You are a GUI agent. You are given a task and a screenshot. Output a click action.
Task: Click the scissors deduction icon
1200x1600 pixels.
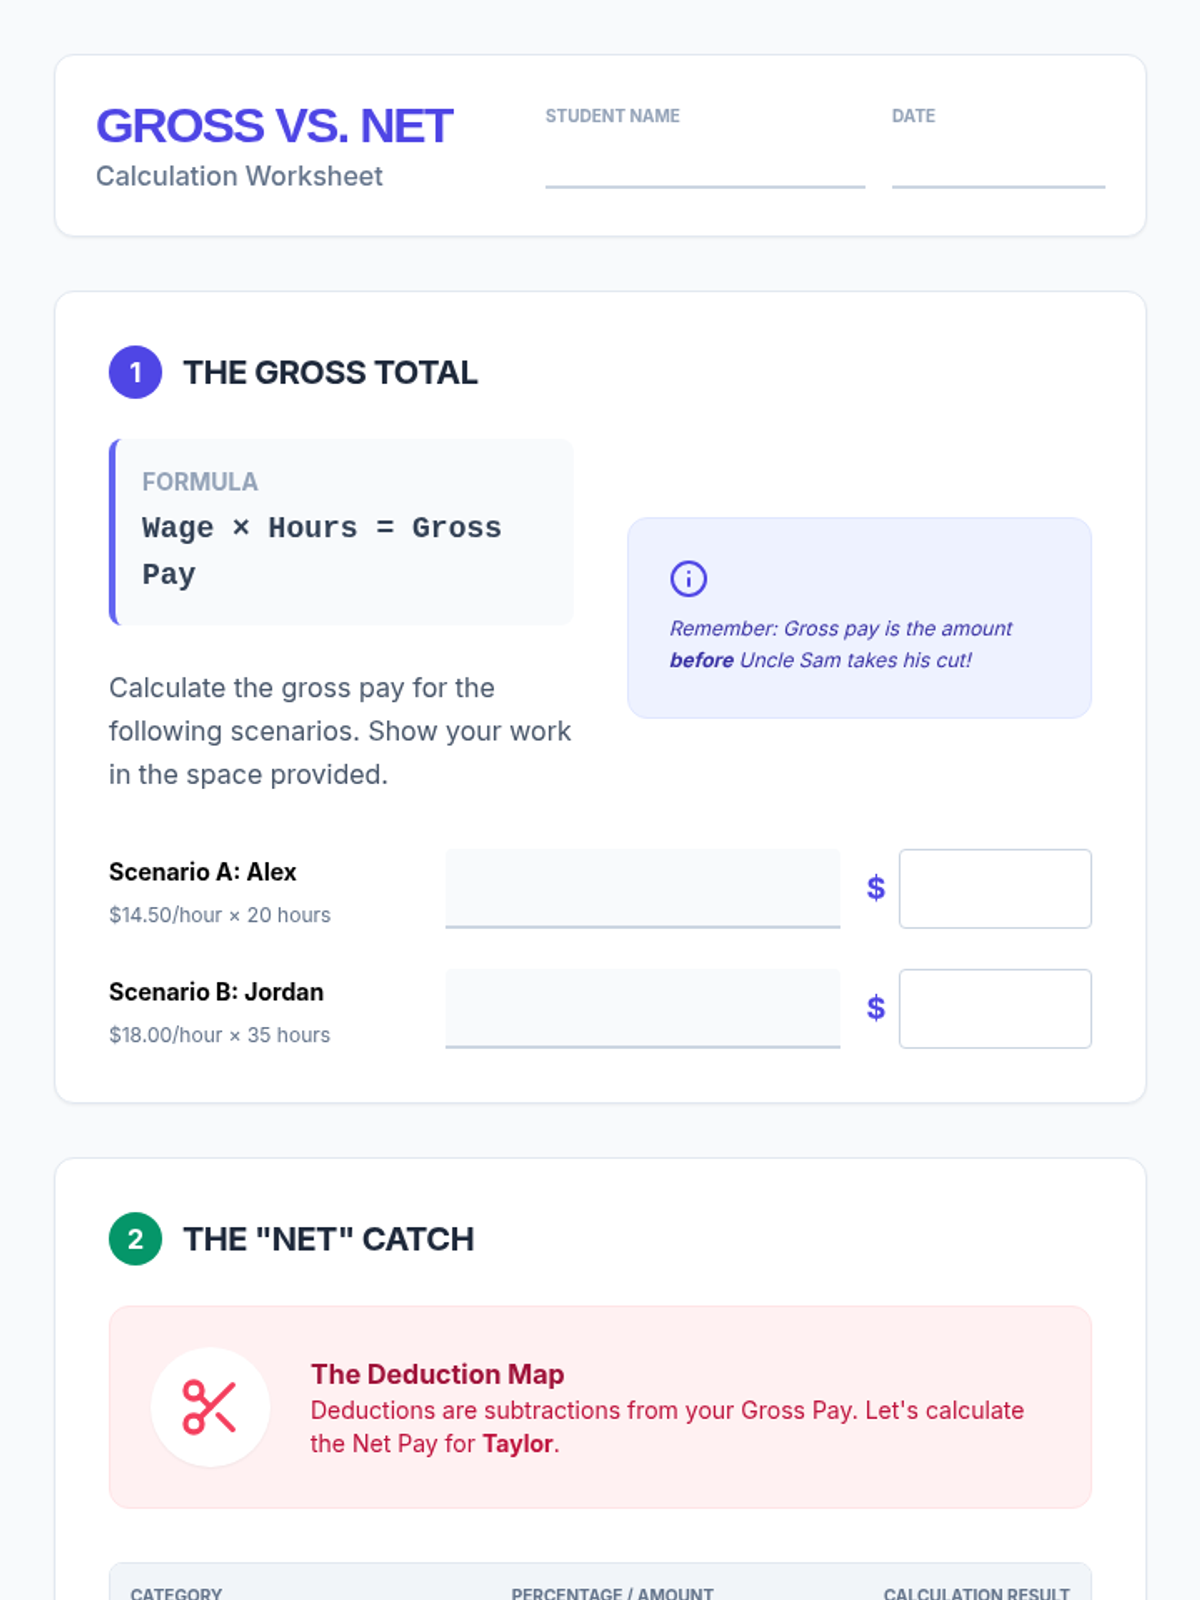(210, 1407)
